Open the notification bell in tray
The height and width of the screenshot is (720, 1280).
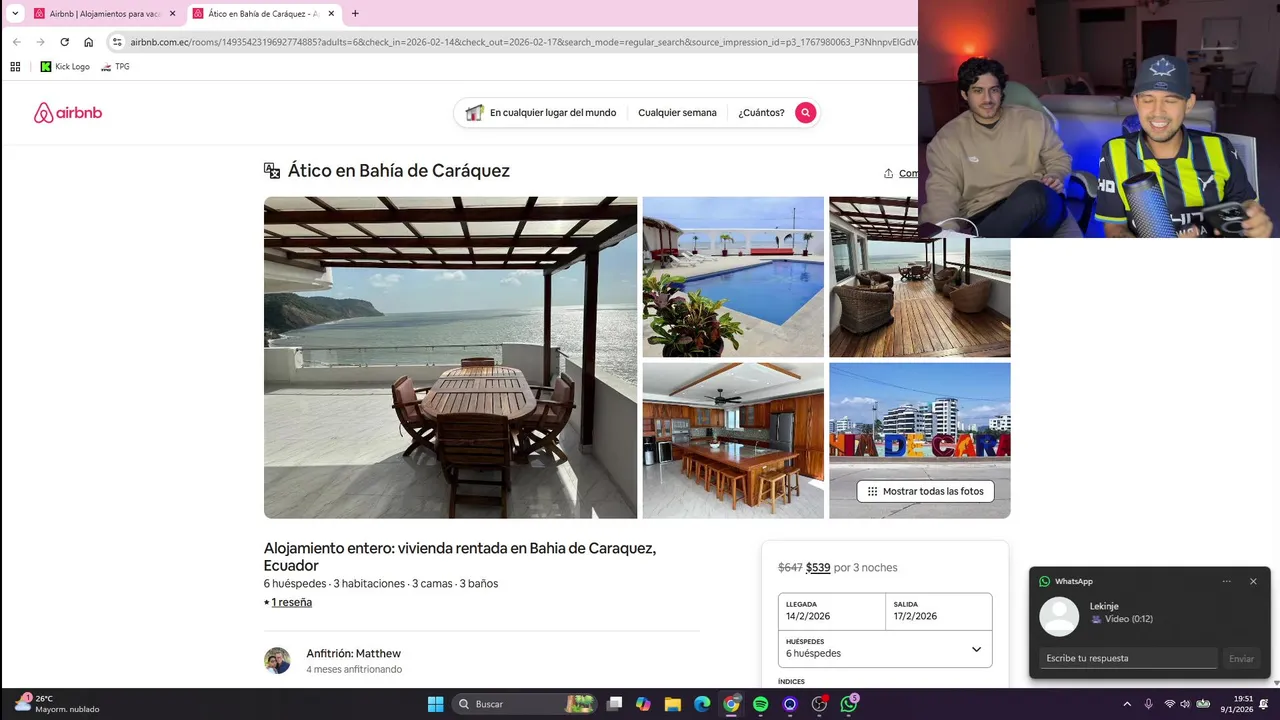pyautogui.click(x=1264, y=704)
